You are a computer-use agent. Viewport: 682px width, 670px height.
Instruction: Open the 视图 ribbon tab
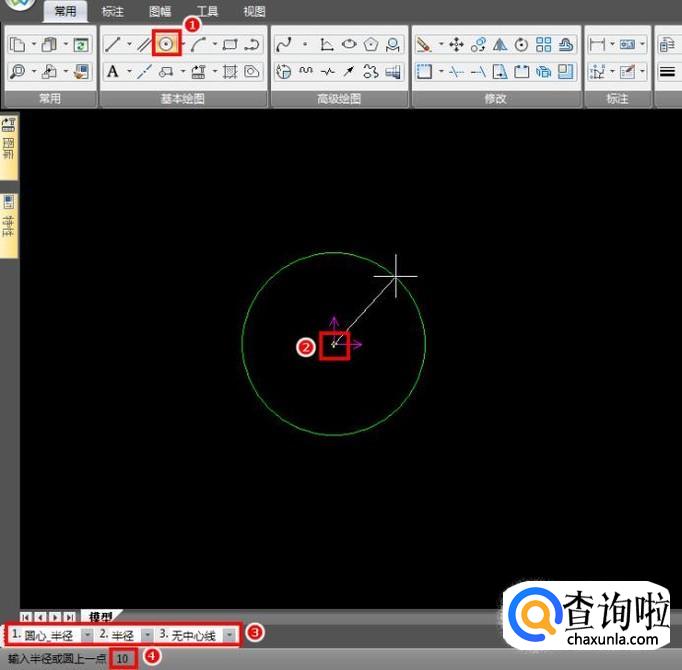pos(254,12)
